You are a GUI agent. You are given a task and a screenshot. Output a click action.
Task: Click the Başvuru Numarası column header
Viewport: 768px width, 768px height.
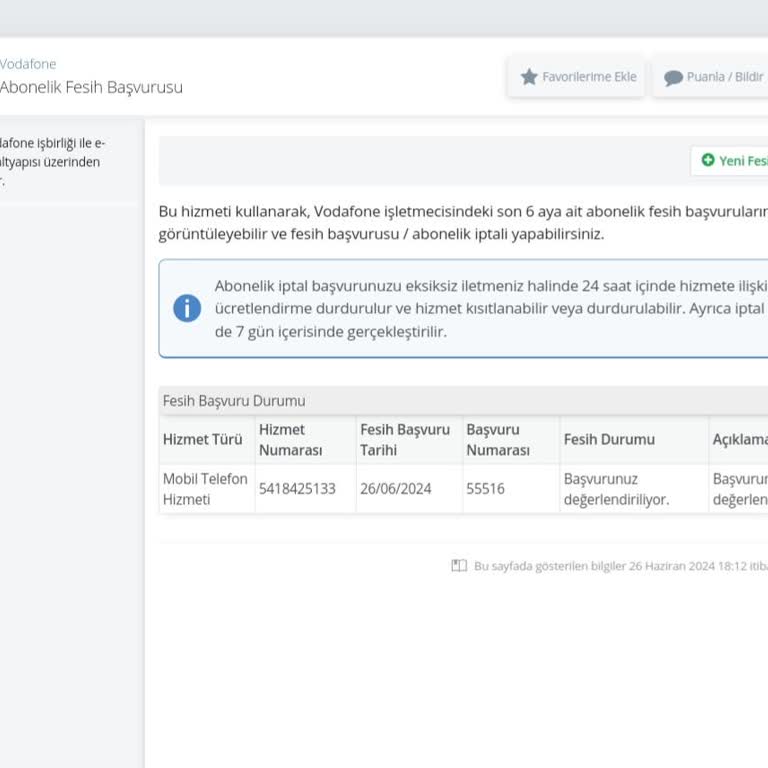[x=498, y=440]
